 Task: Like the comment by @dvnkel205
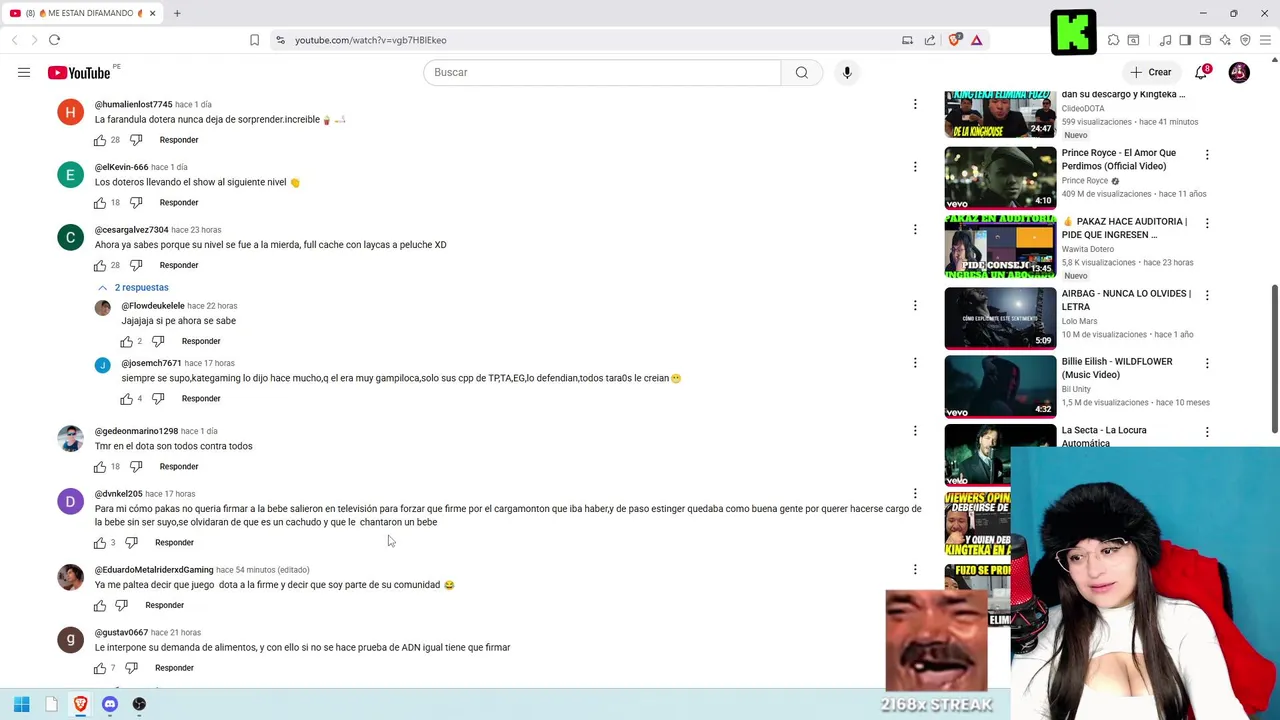tap(100, 543)
